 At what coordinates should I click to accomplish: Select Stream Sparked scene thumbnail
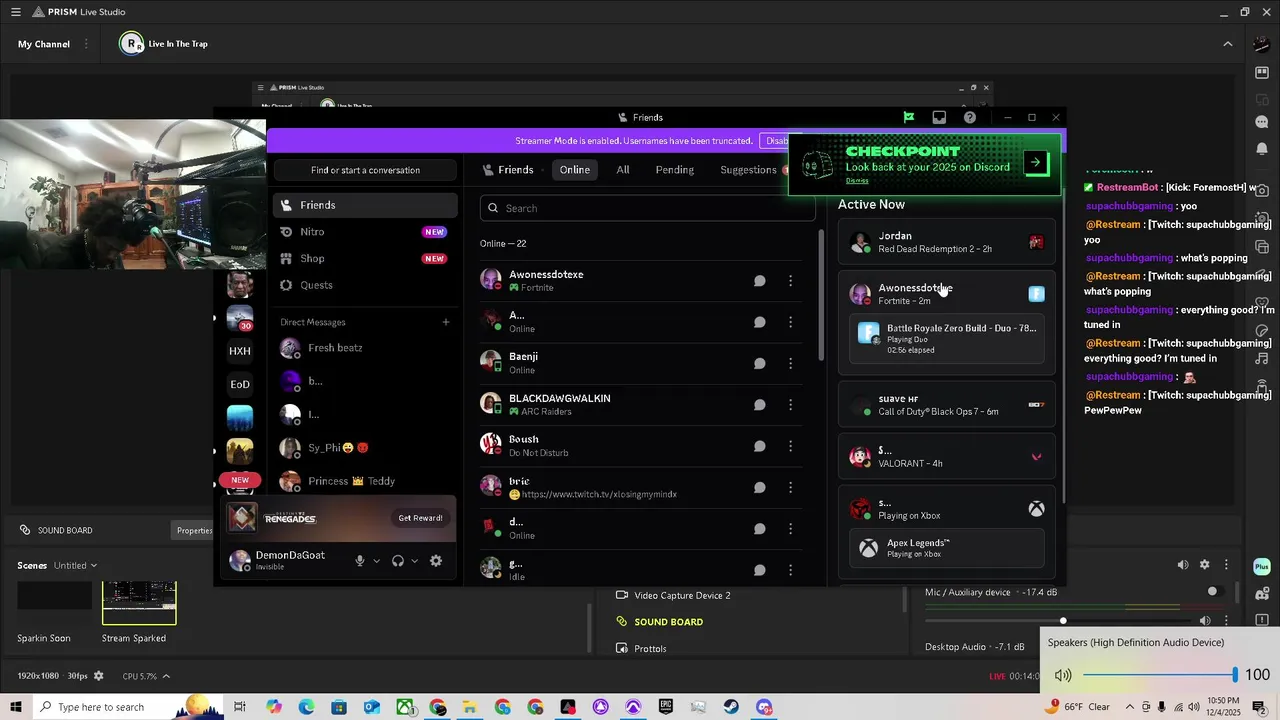tap(139, 602)
